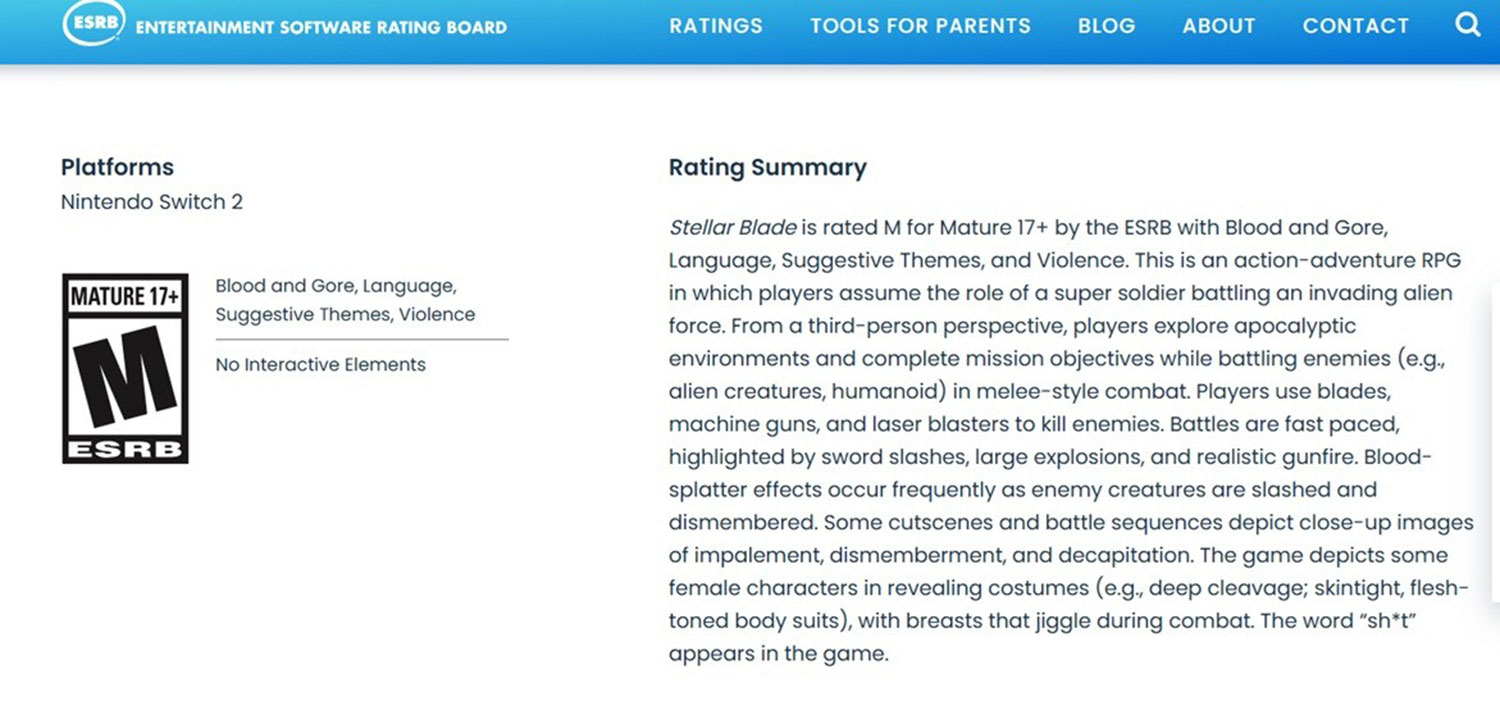Click the ESRB label at badge bottom
This screenshot has width=1500, height=701.
(125, 449)
